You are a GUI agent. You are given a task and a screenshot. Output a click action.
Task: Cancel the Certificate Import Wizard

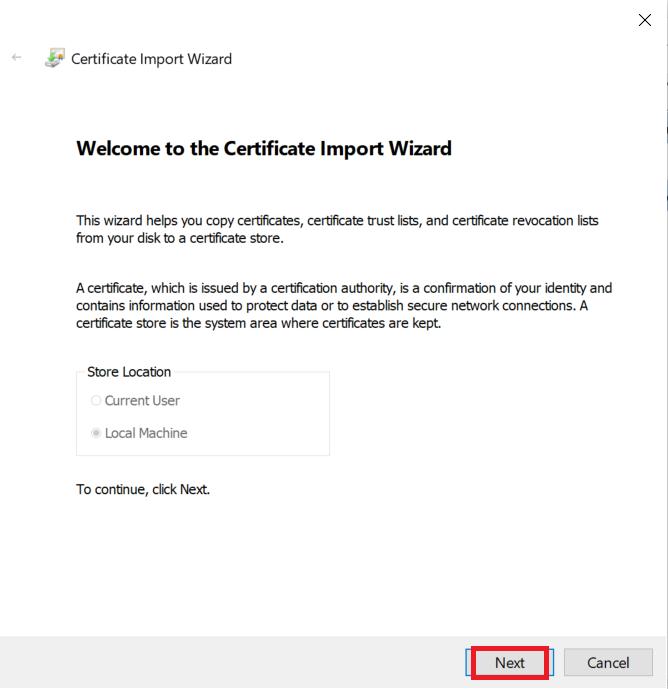tap(608, 662)
